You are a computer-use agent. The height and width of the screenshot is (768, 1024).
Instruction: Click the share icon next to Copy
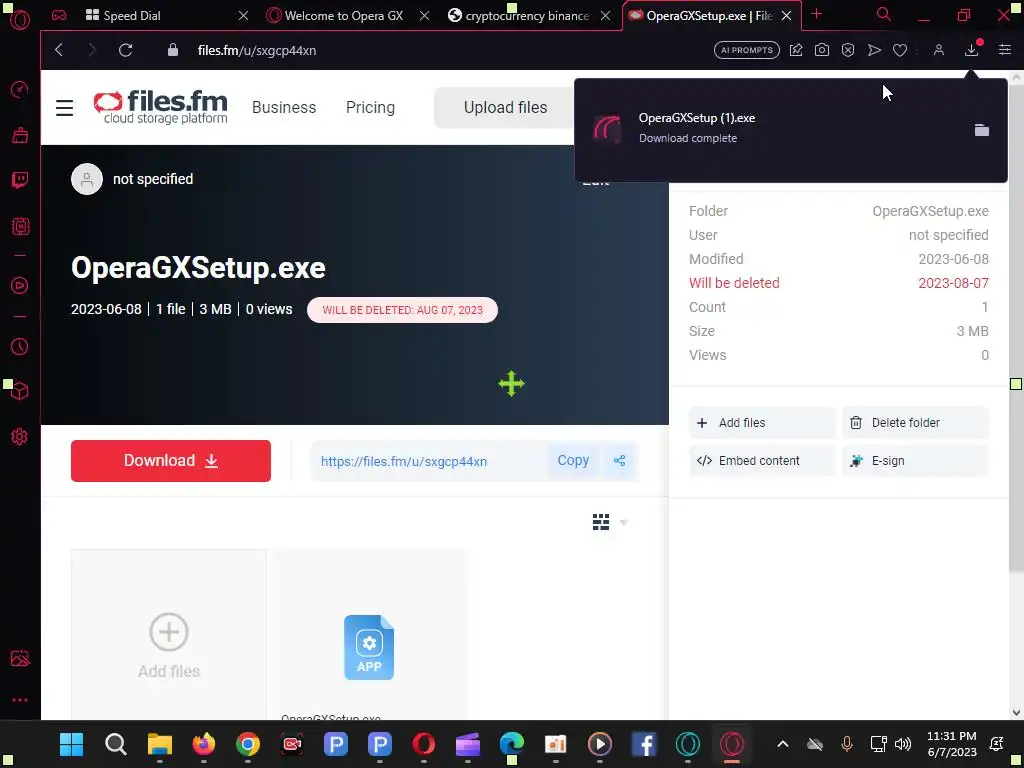(619, 460)
